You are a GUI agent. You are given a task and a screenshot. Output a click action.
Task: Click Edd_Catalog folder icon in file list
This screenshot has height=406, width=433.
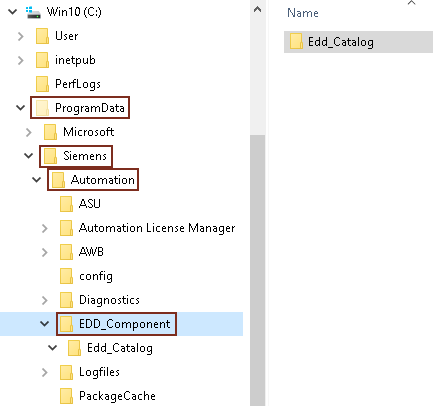[x=296, y=42]
